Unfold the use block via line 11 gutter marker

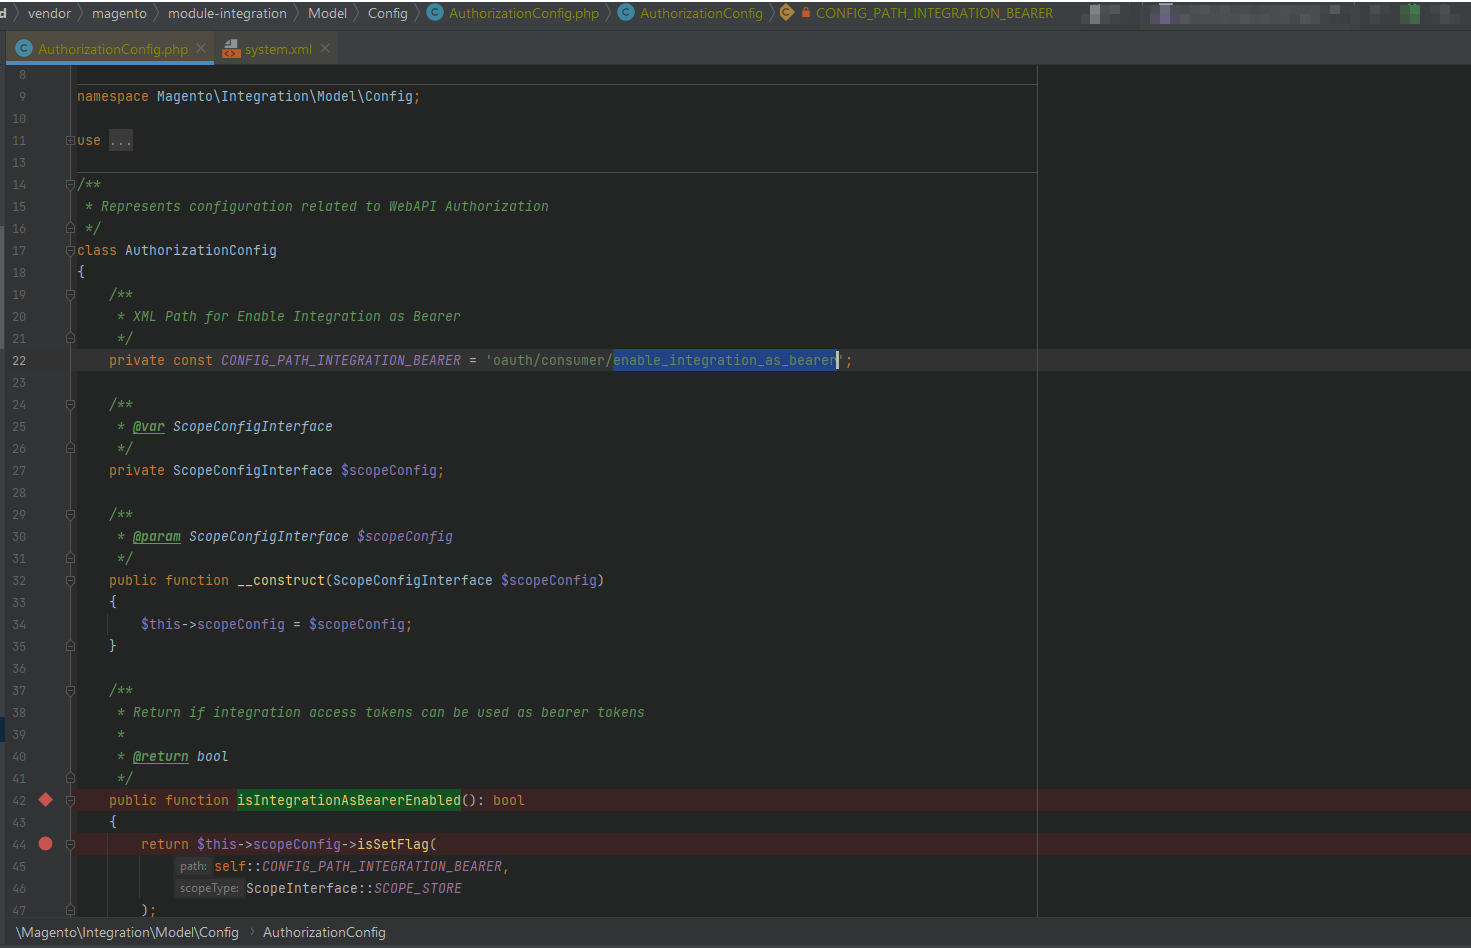(x=70, y=140)
